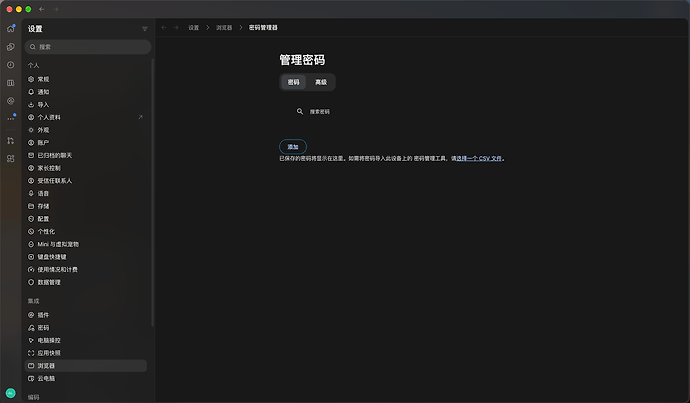690x403 pixels.
Task: Click the @ mentions icon in left rail
Action: click(x=11, y=101)
